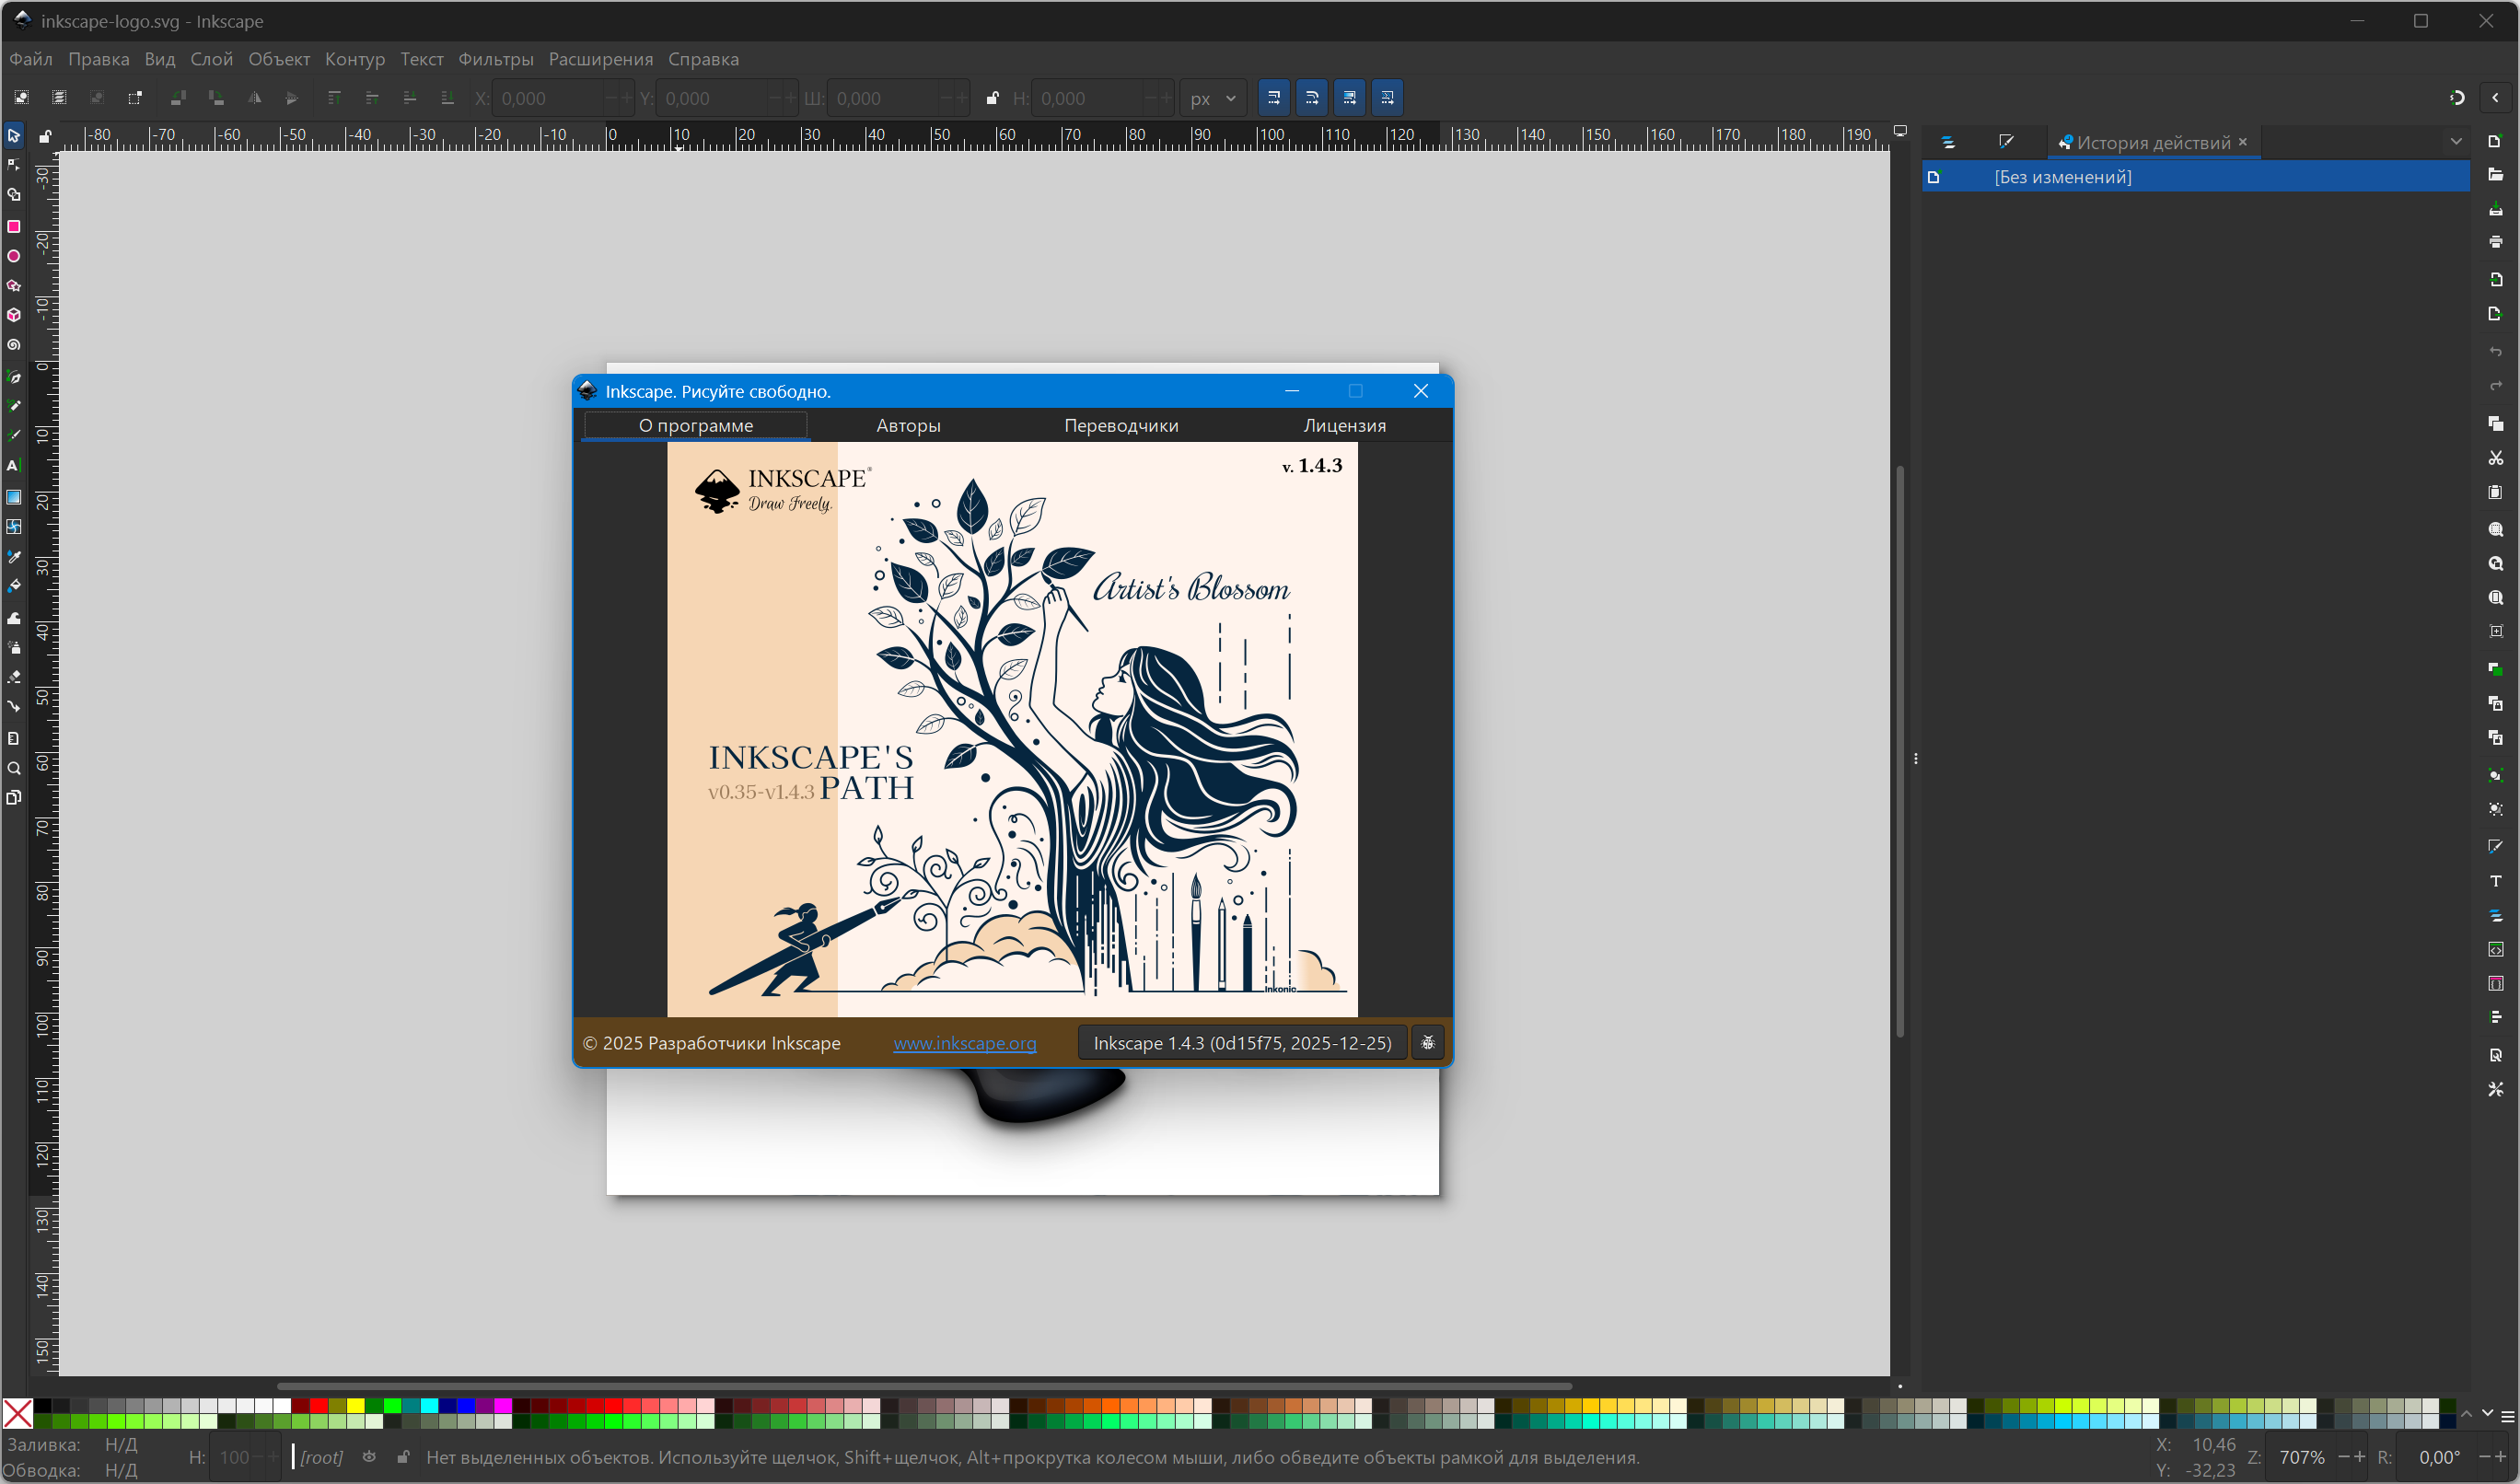Expand the dock panel chevron menu
The image size is (2520, 1484).
click(2456, 142)
